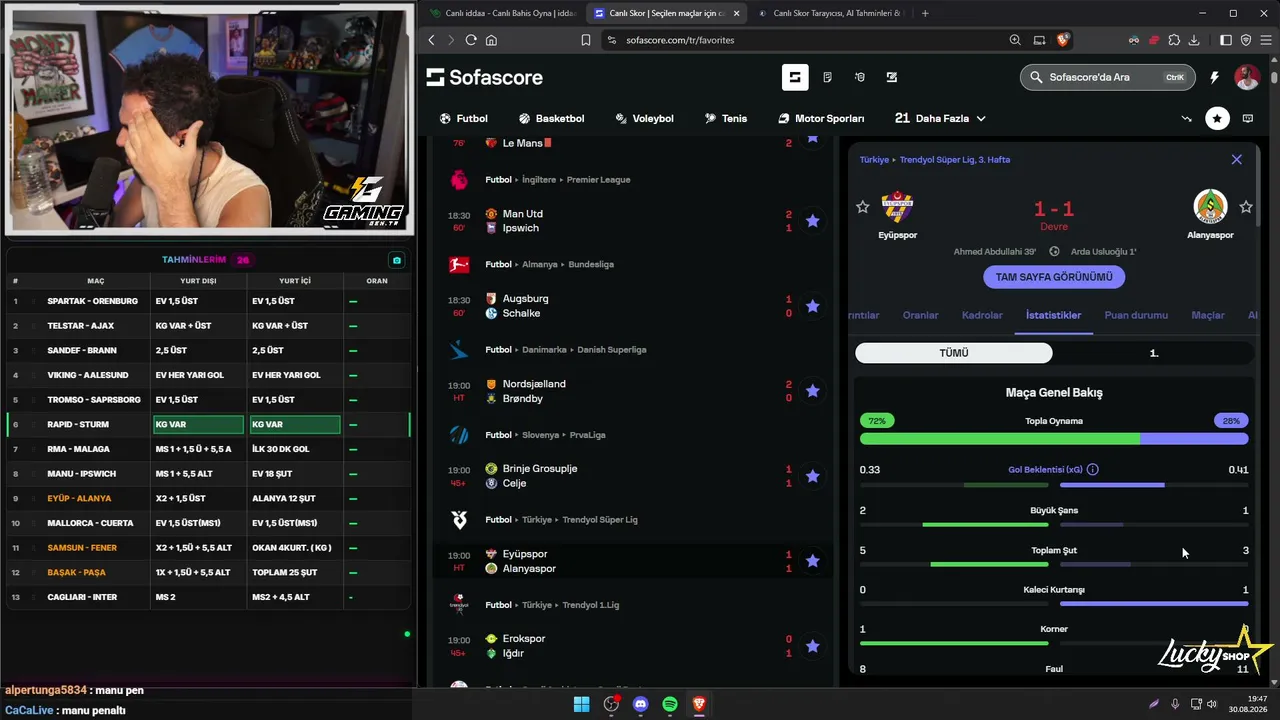
Task: Click the Bundesliga logo icon
Action: click(x=459, y=265)
